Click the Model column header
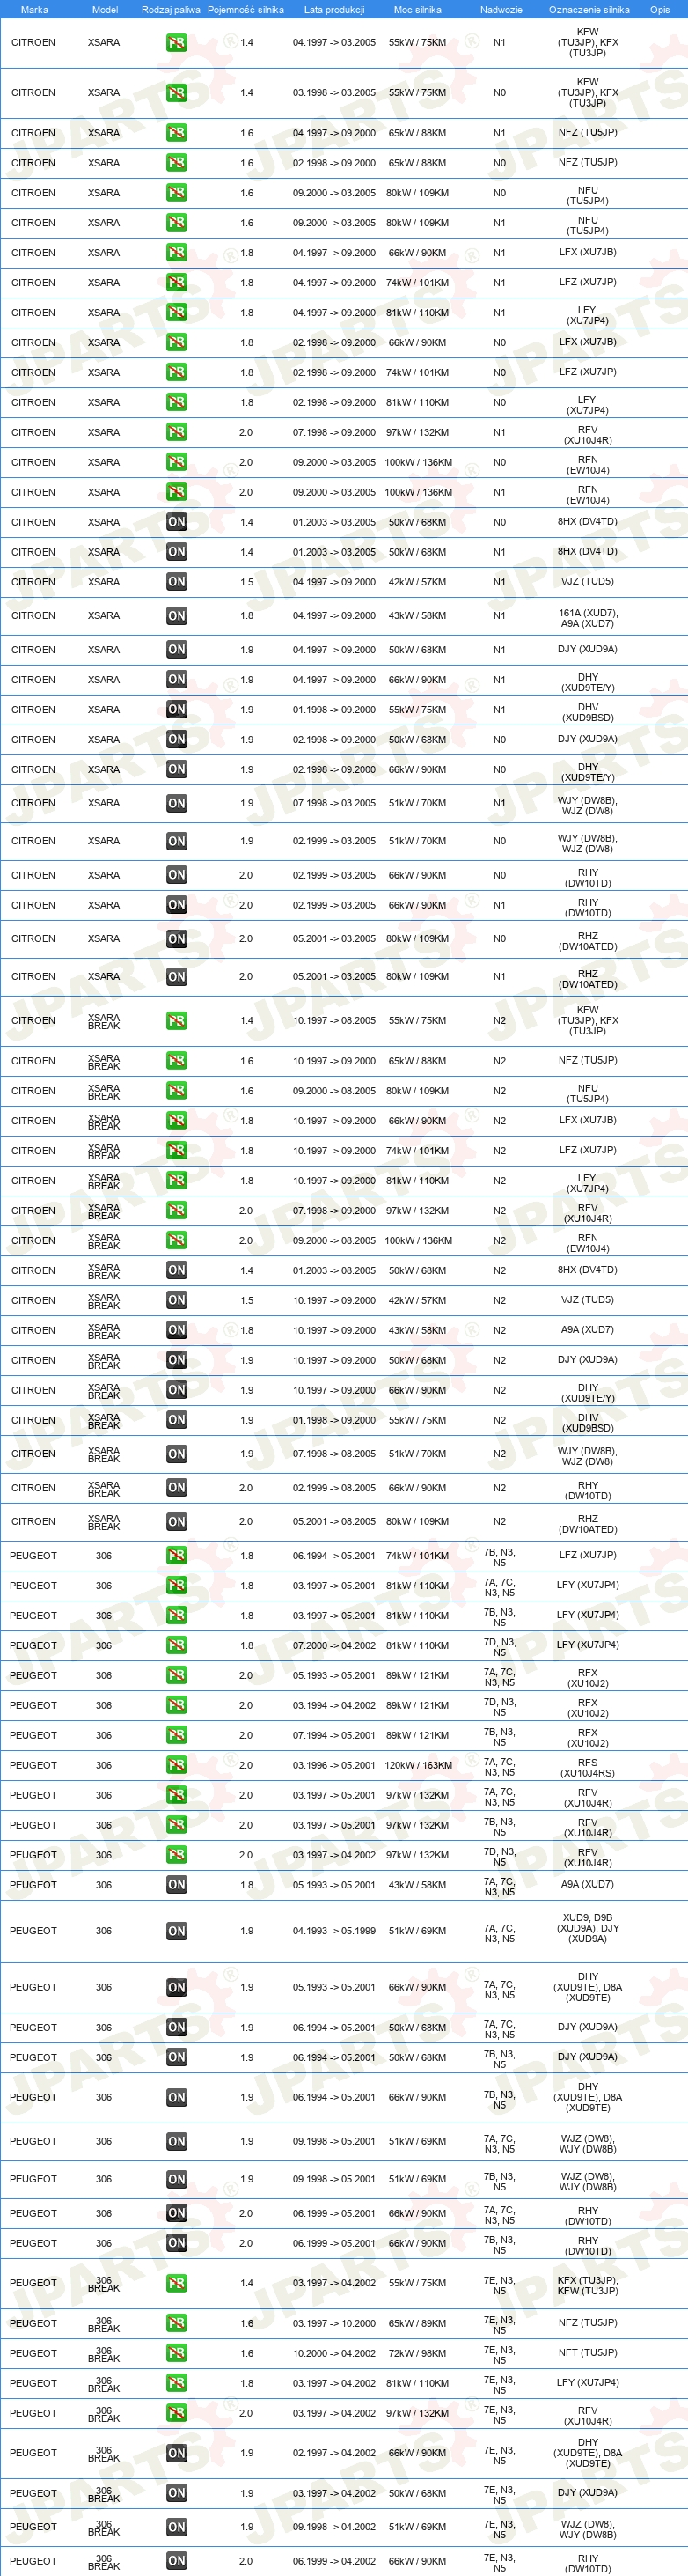The width and height of the screenshot is (688, 2576). click(105, 10)
